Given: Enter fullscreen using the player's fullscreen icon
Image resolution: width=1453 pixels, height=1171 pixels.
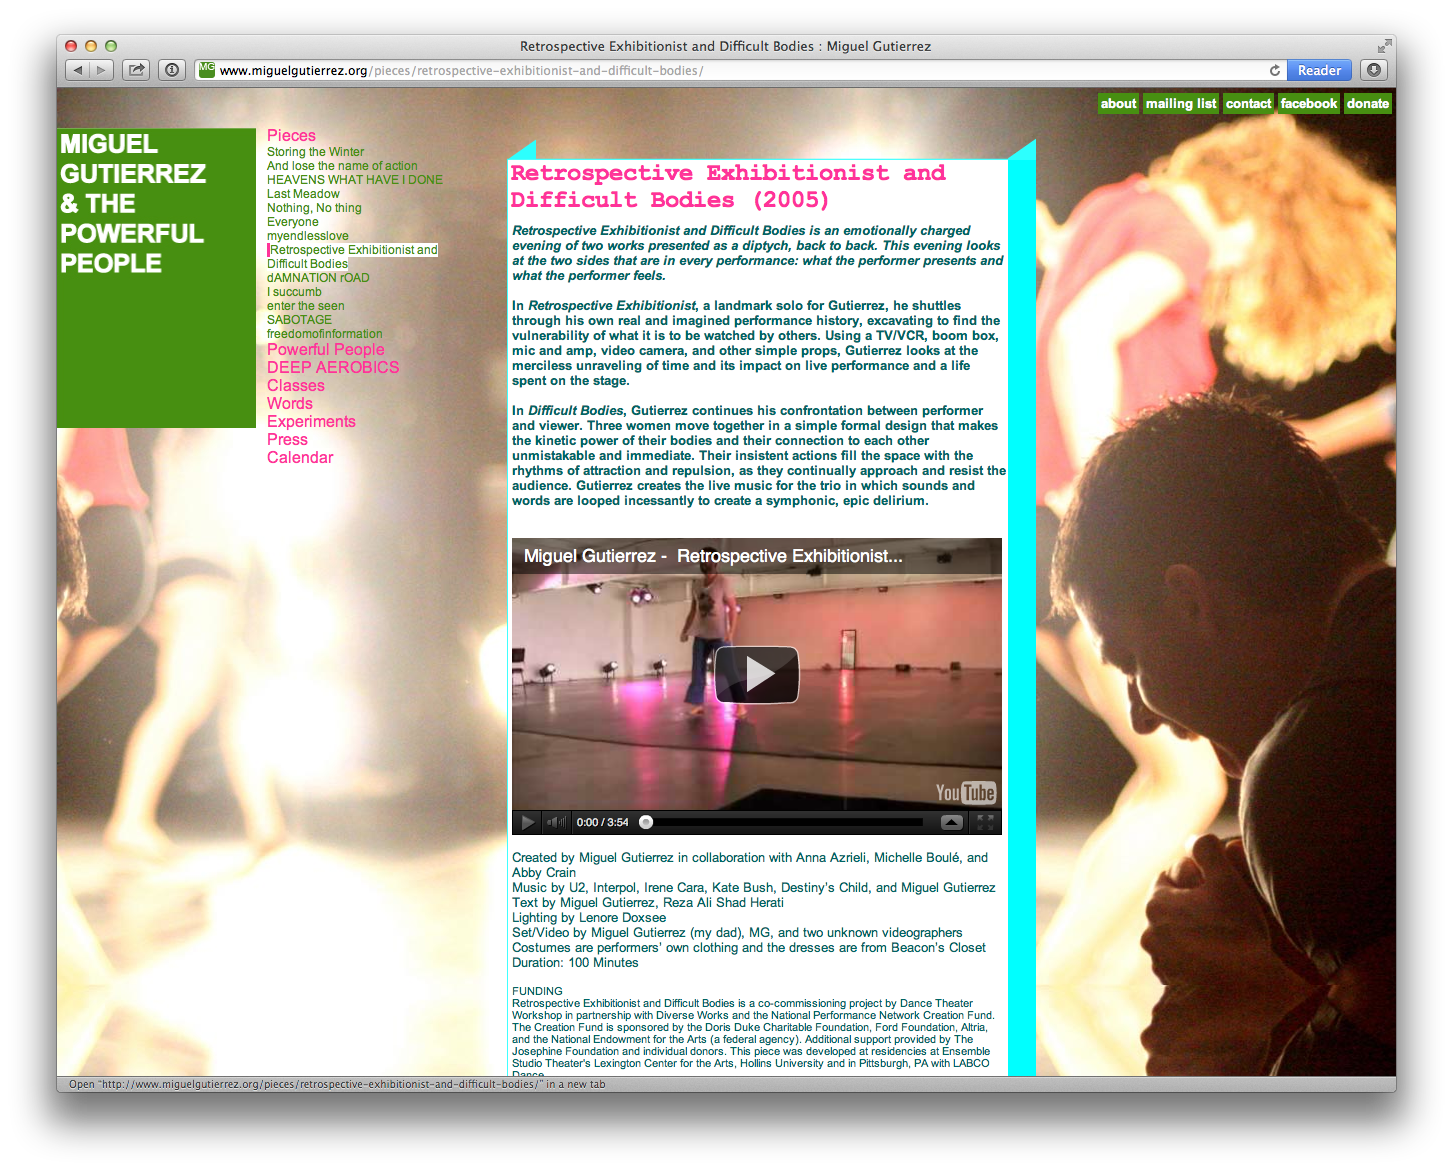Looking at the screenshot, I should click(x=985, y=822).
